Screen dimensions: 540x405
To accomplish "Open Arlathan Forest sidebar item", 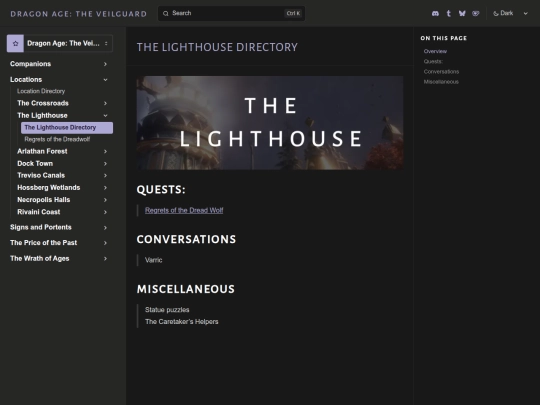I will pyautogui.click(x=42, y=151).
